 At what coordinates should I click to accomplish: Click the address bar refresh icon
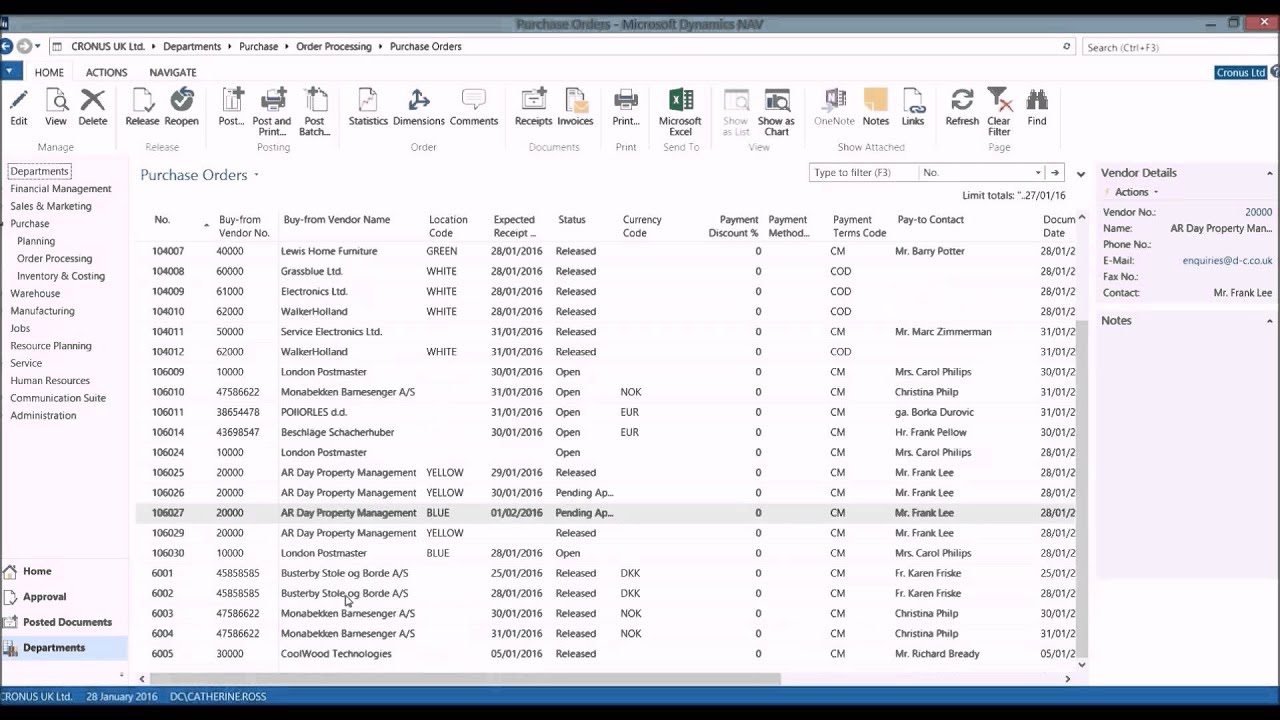point(1066,46)
